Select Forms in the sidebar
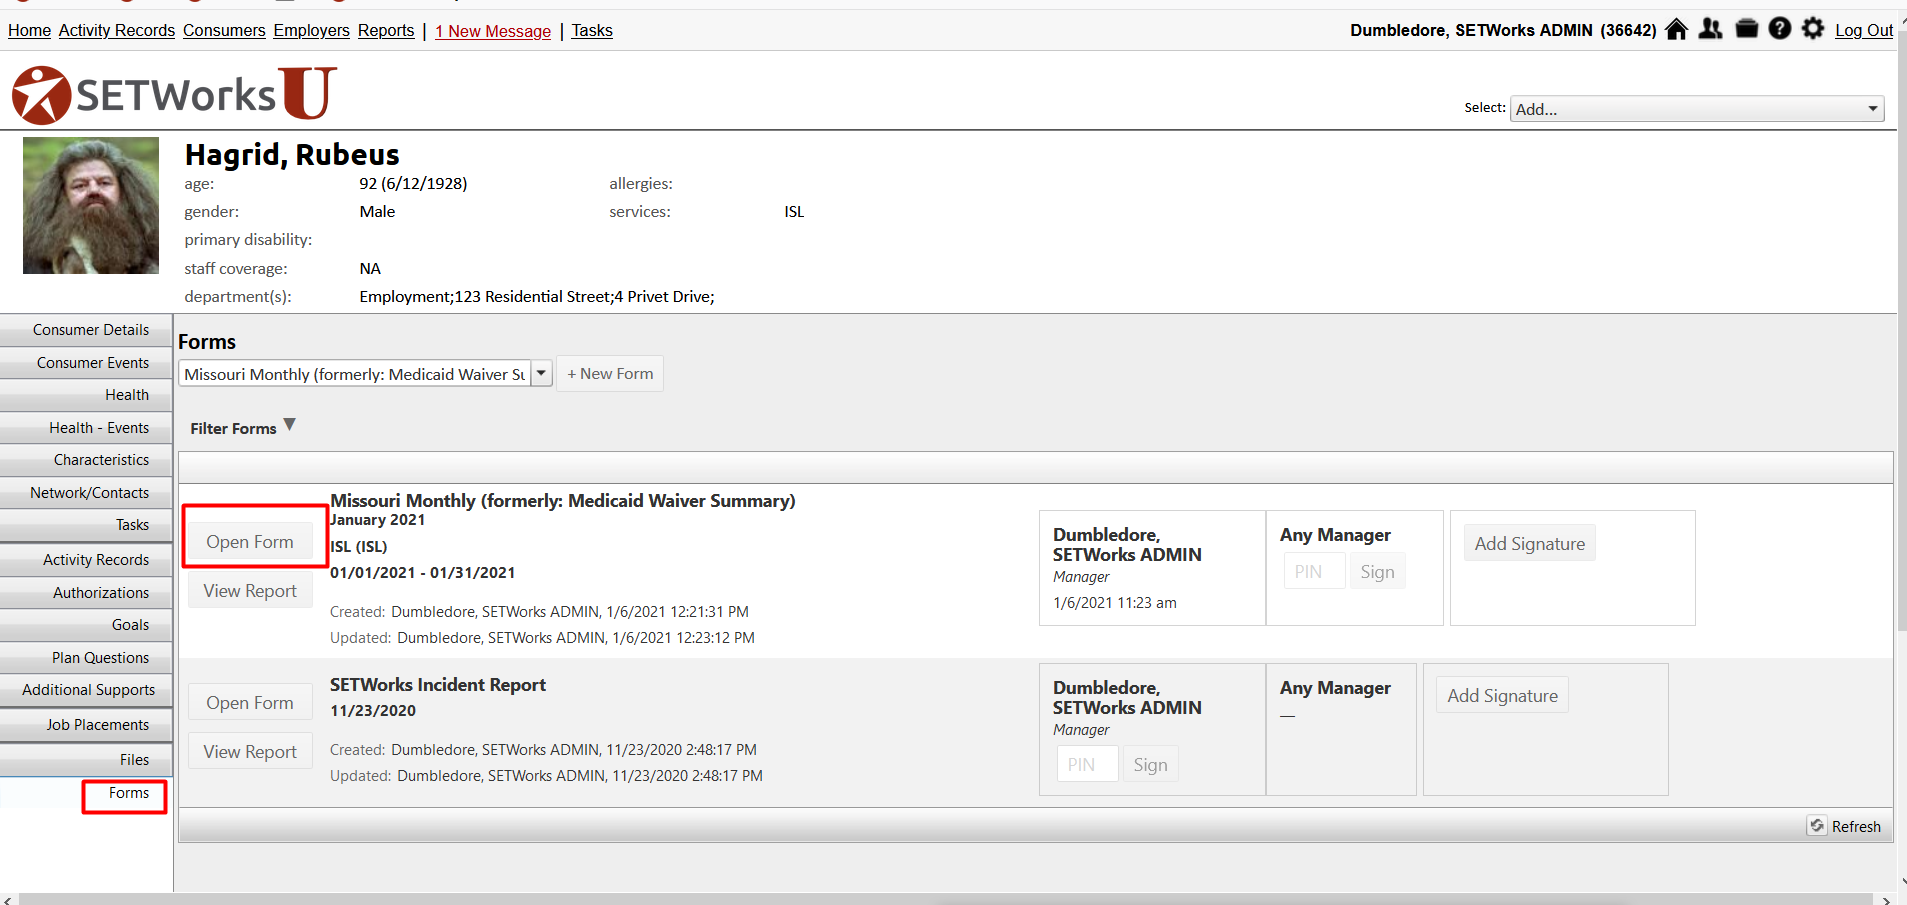 point(86,793)
